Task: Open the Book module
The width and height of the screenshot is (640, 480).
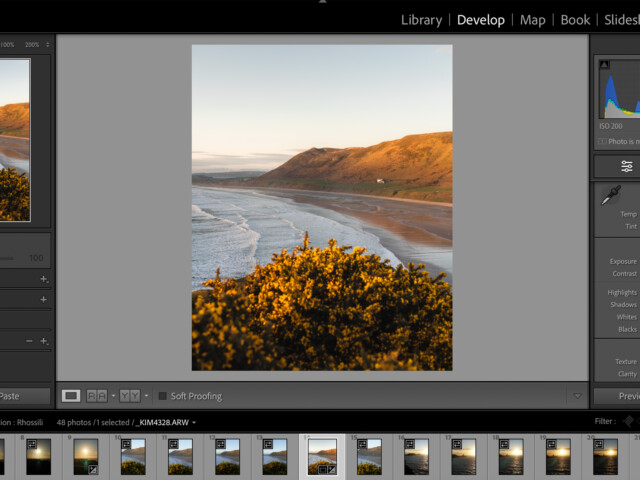Action: (575, 20)
